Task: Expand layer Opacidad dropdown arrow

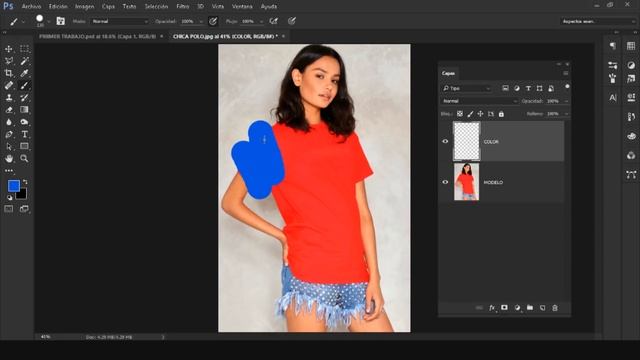Action: click(566, 101)
